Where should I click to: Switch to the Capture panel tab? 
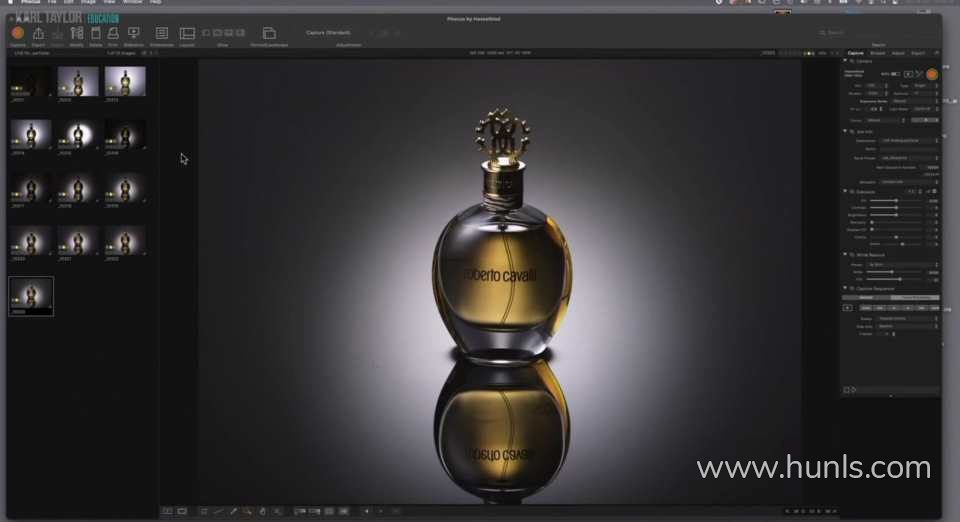coord(855,53)
